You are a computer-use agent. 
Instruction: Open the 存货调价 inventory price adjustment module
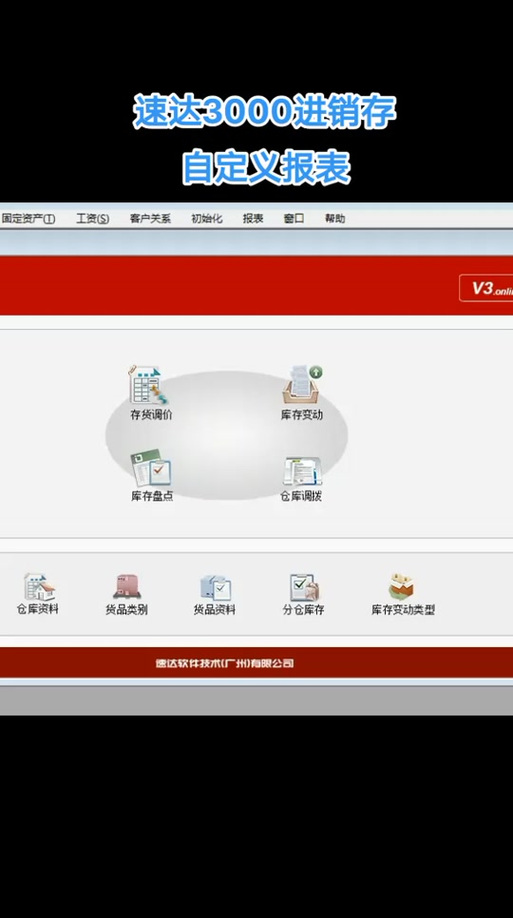tap(149, 392)
